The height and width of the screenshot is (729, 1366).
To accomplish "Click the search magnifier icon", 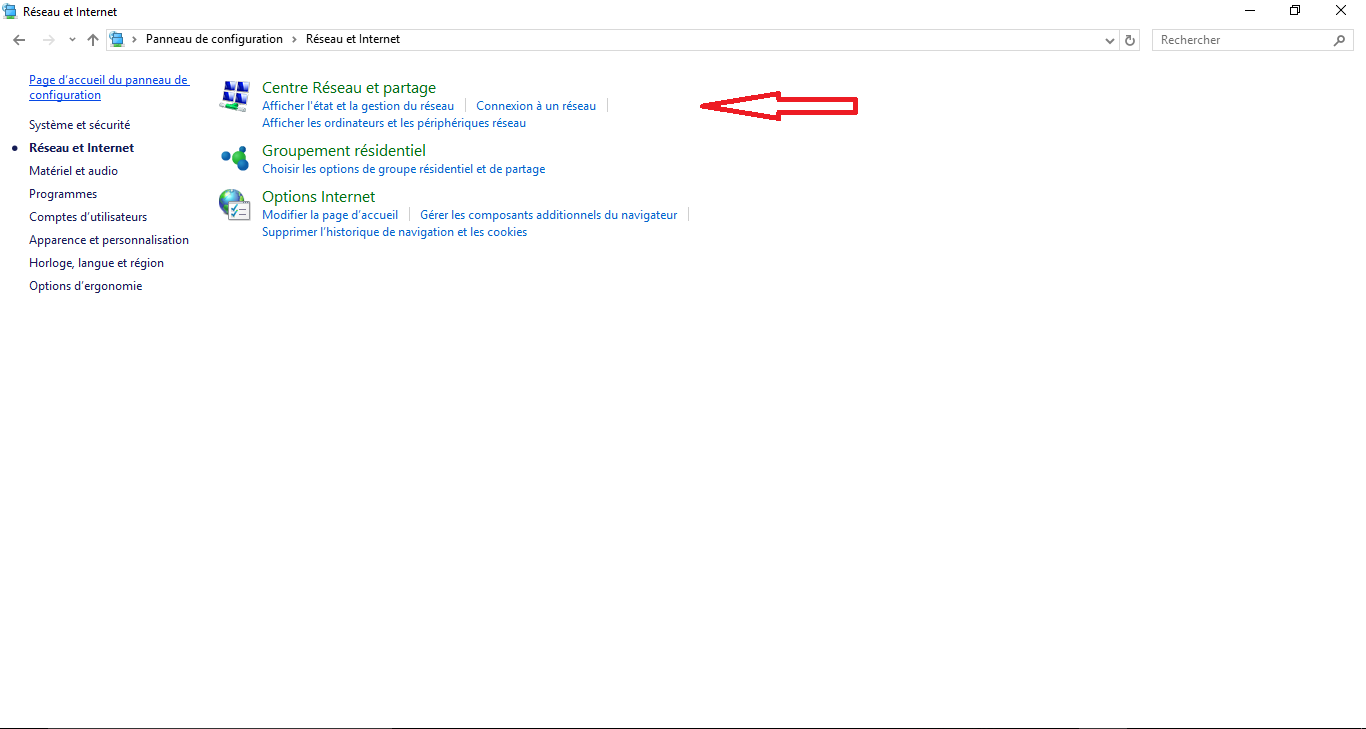I will tap(1340, 40).
